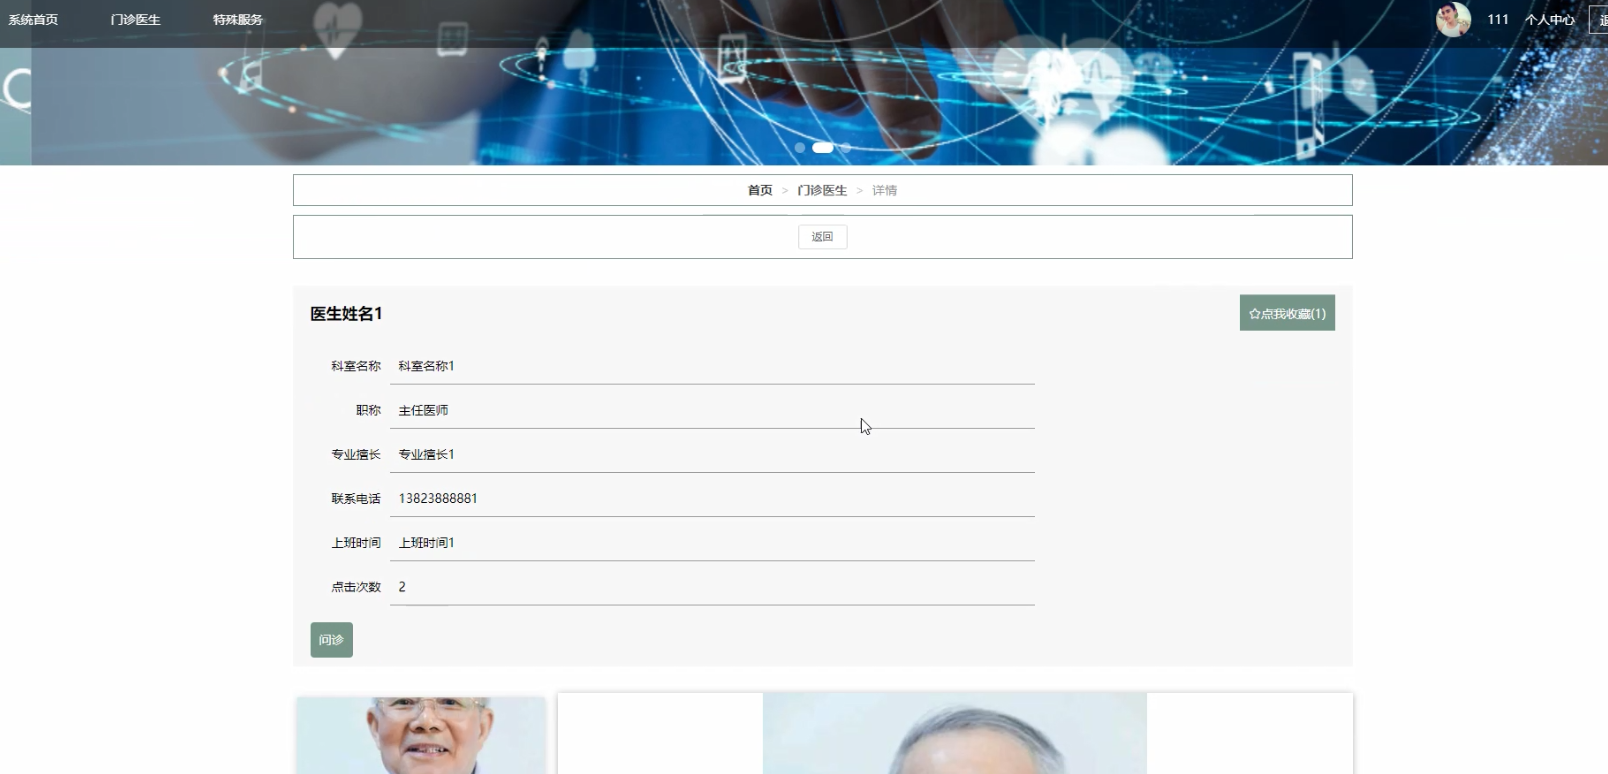Select the first carousel indicator dot

tap(800, 147)
